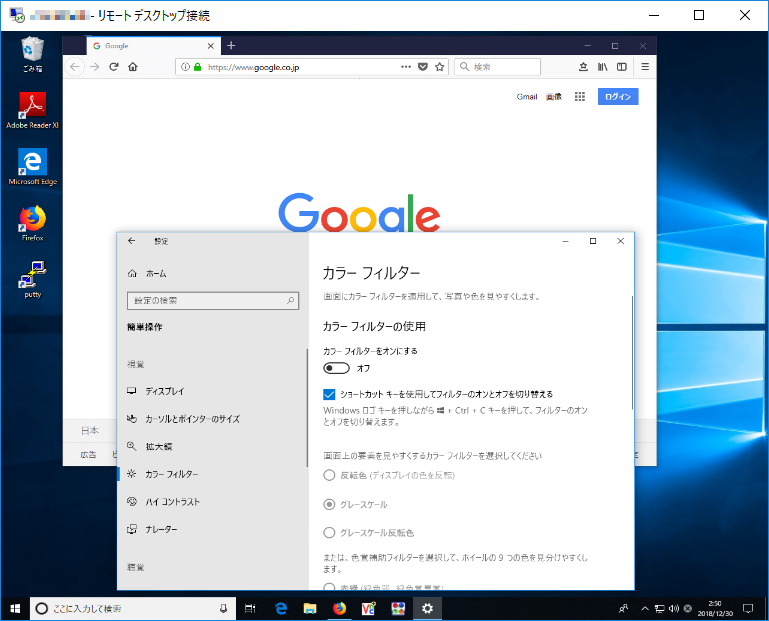Open Edge from the taskbar
769x621 pixels.
[x=281, y=609]
